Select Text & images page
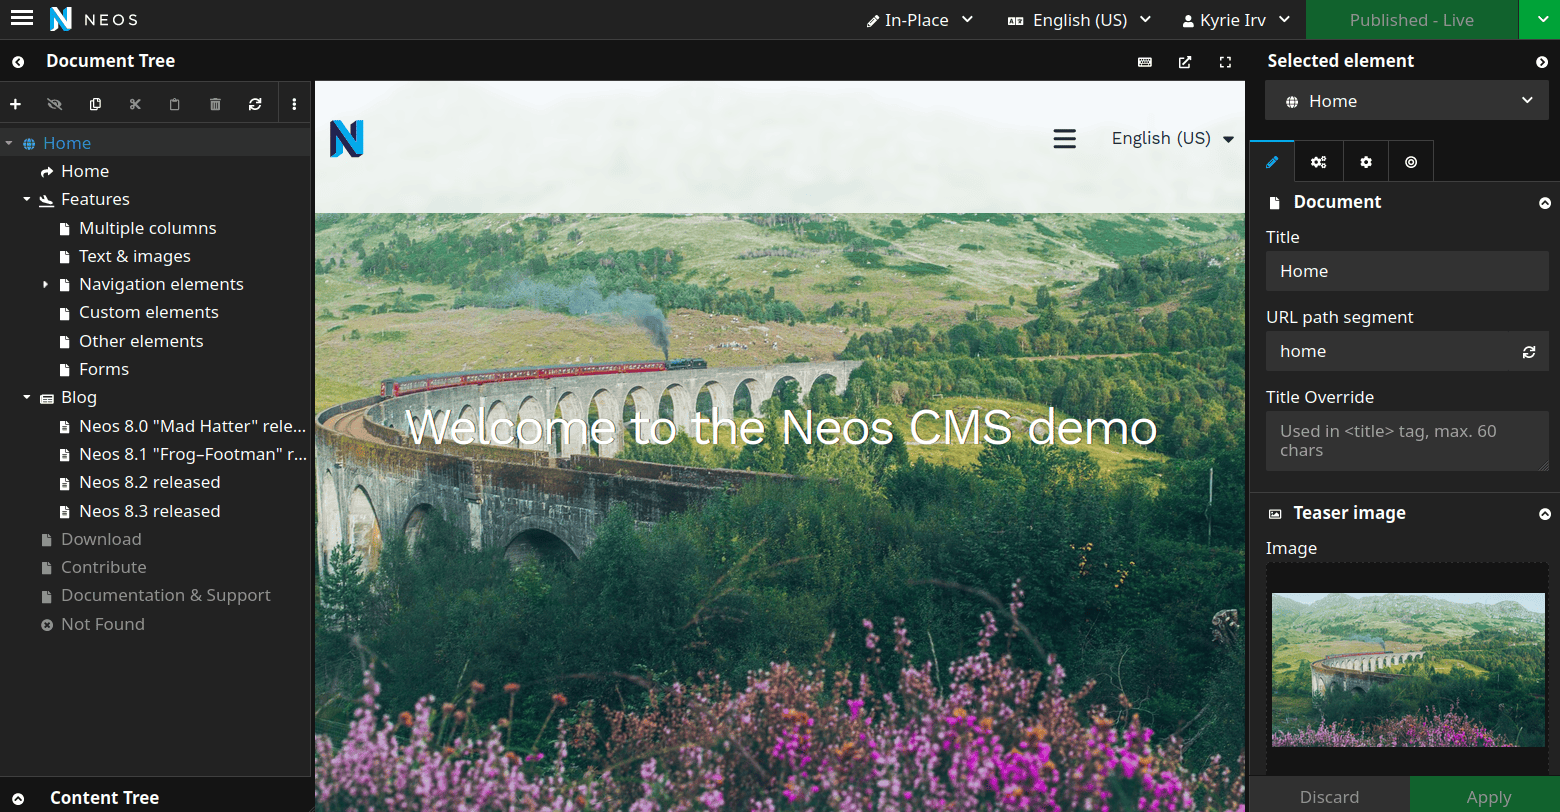1560x812 pixels. click(x=134, y=256)
